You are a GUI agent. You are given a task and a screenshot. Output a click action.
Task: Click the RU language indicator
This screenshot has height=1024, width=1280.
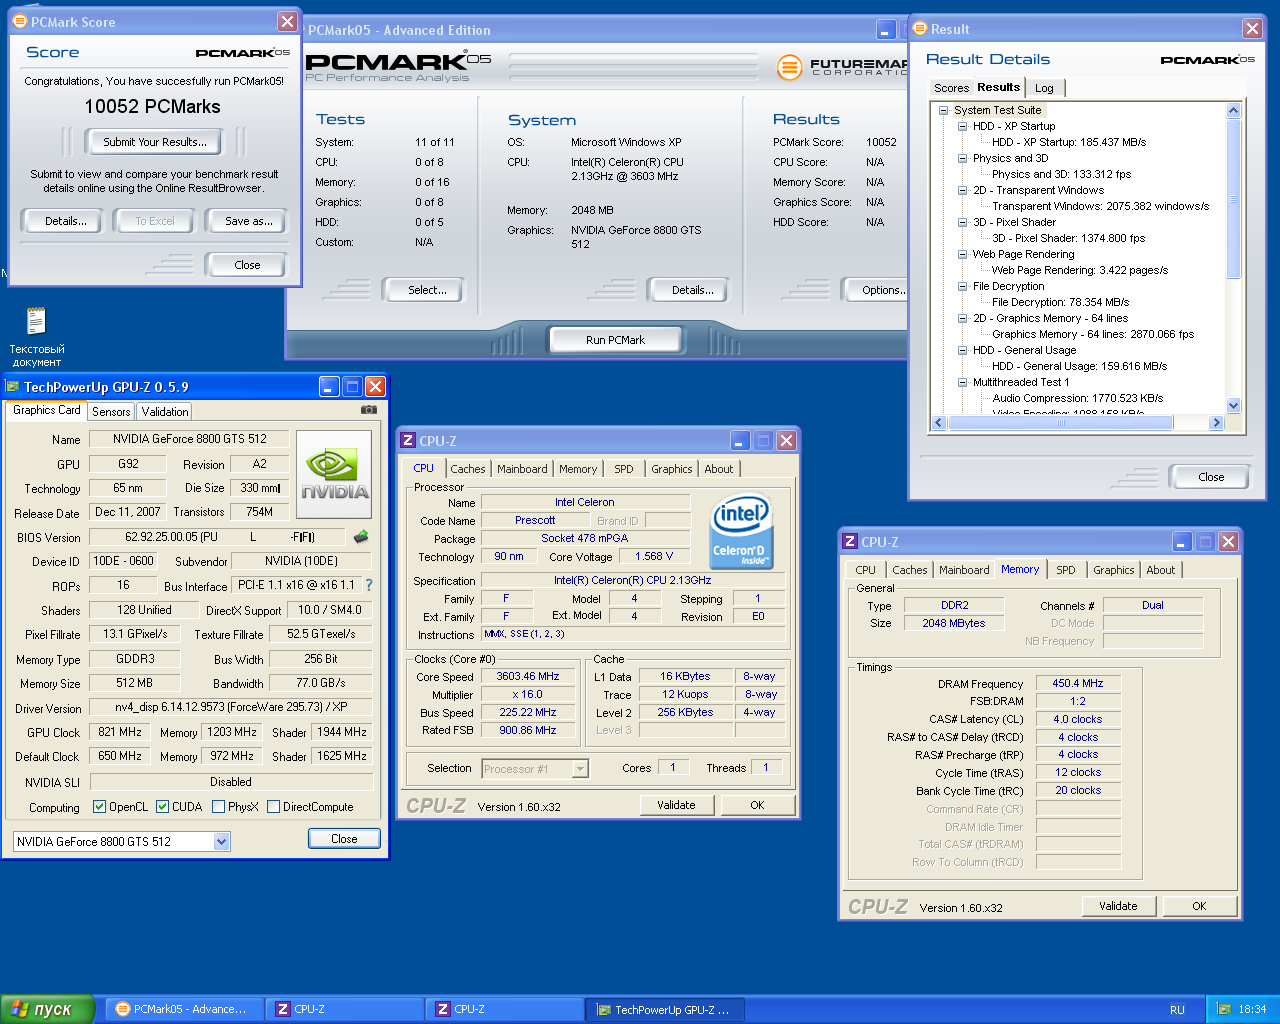[x=1177, y=1010]
